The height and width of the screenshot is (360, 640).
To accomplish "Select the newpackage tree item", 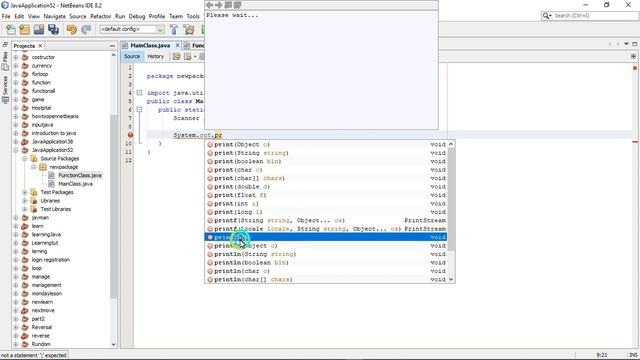I will [x=63, y=167].
